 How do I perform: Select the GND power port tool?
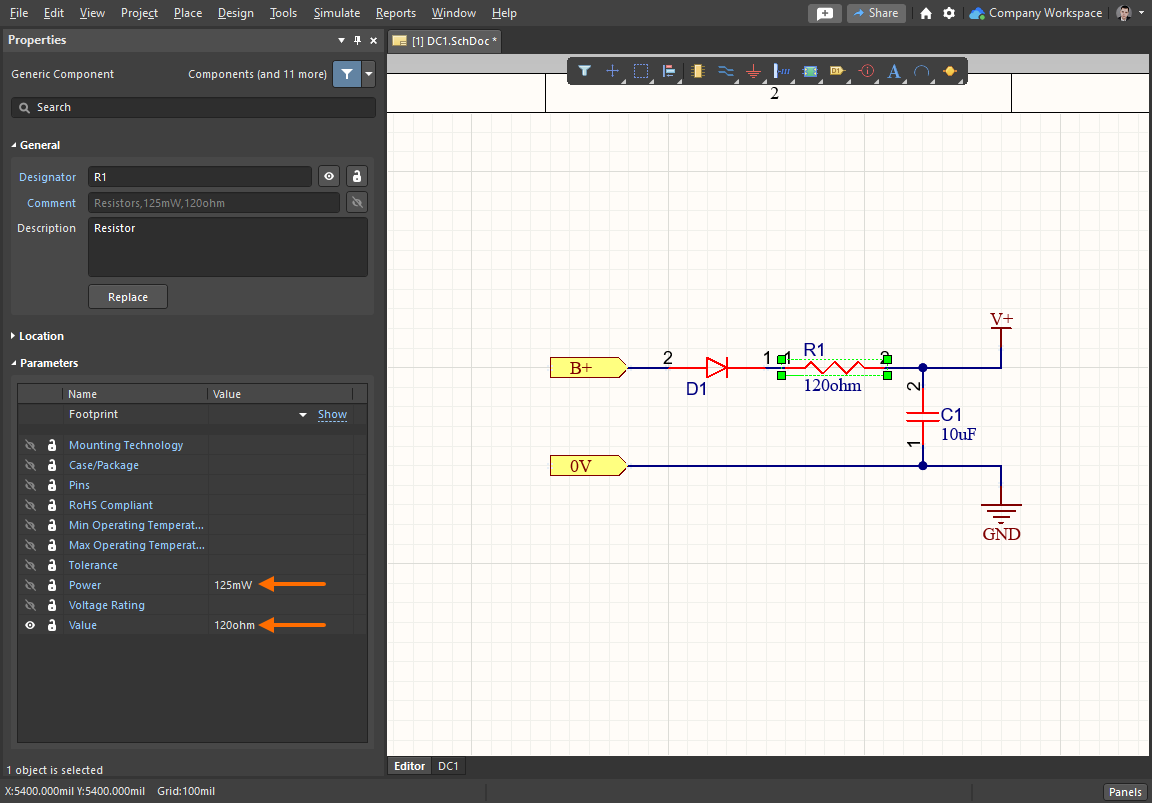click(752, 71)
